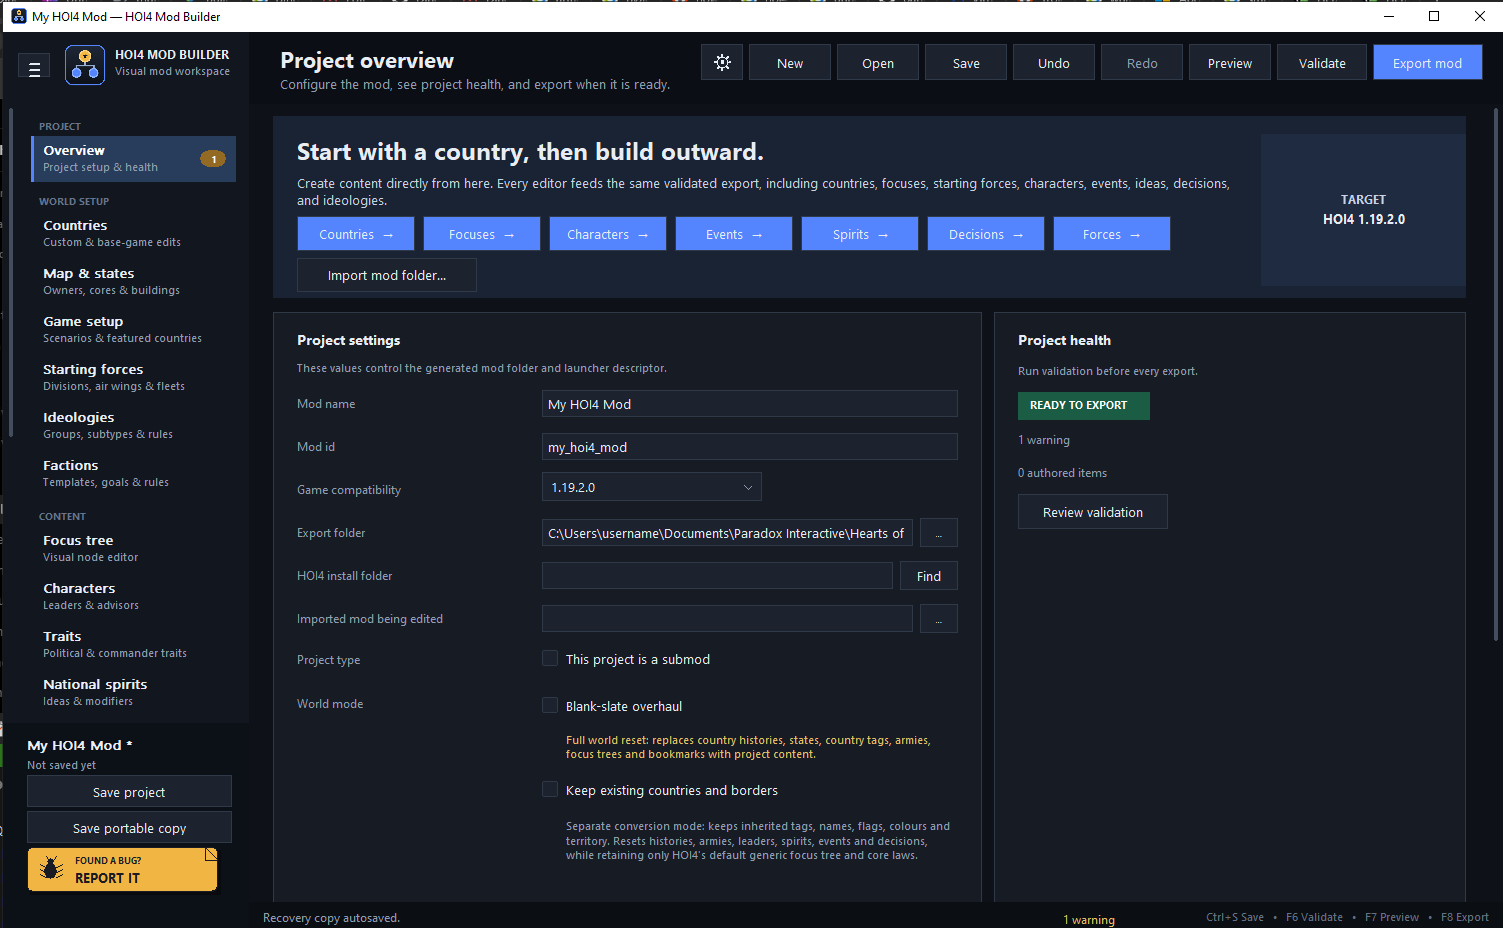Focus the Mod name input field
This screenshot has width=1503, height=928.
tap(750, 404)
